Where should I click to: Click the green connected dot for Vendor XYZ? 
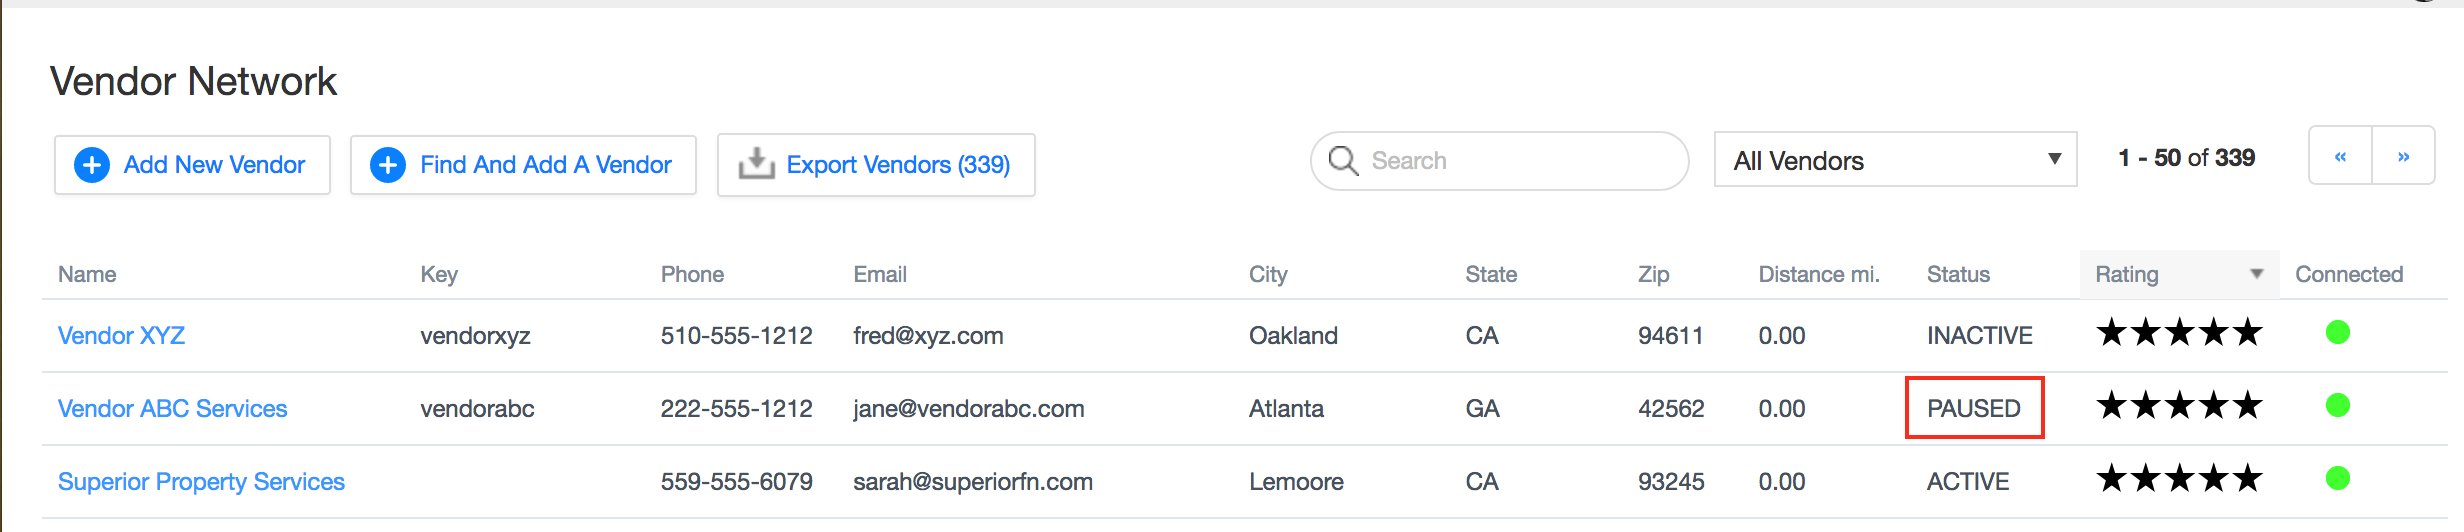[x=2337, y=333]
